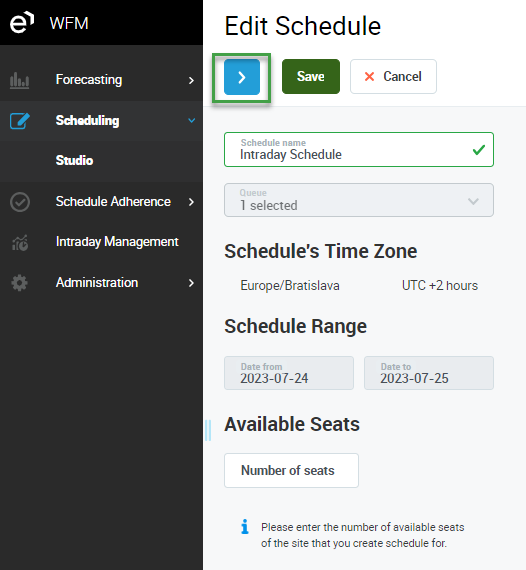Open Intraday Management menu item
The width and height of the screenshot is (526, 570).
tap(117, 242)
